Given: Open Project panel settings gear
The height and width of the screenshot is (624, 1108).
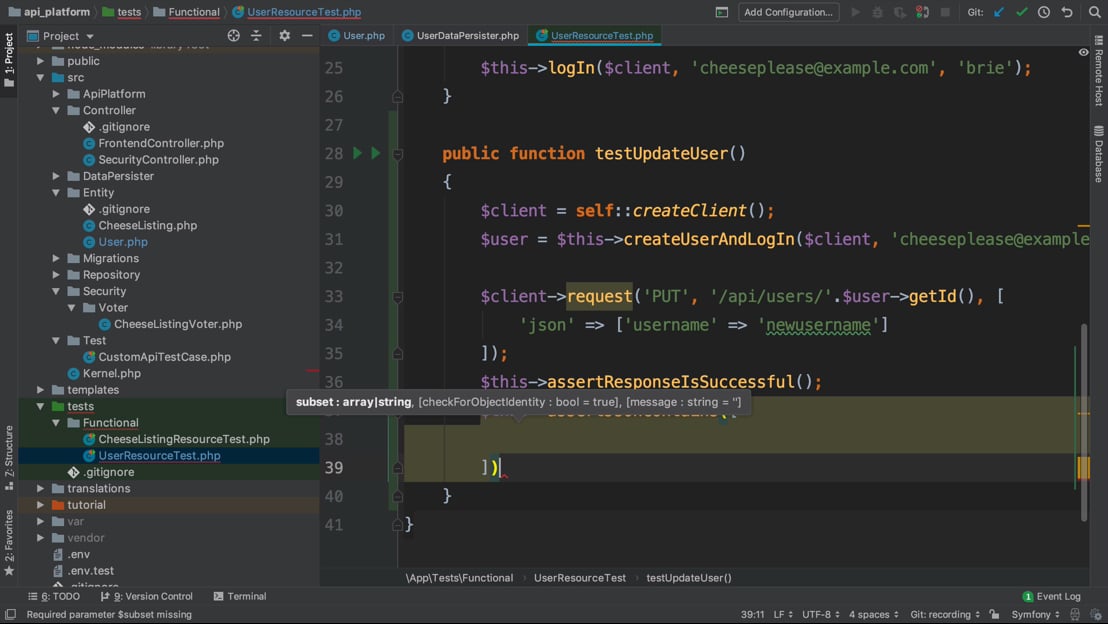Looking at the screenshot, I should tap(284, 36).
